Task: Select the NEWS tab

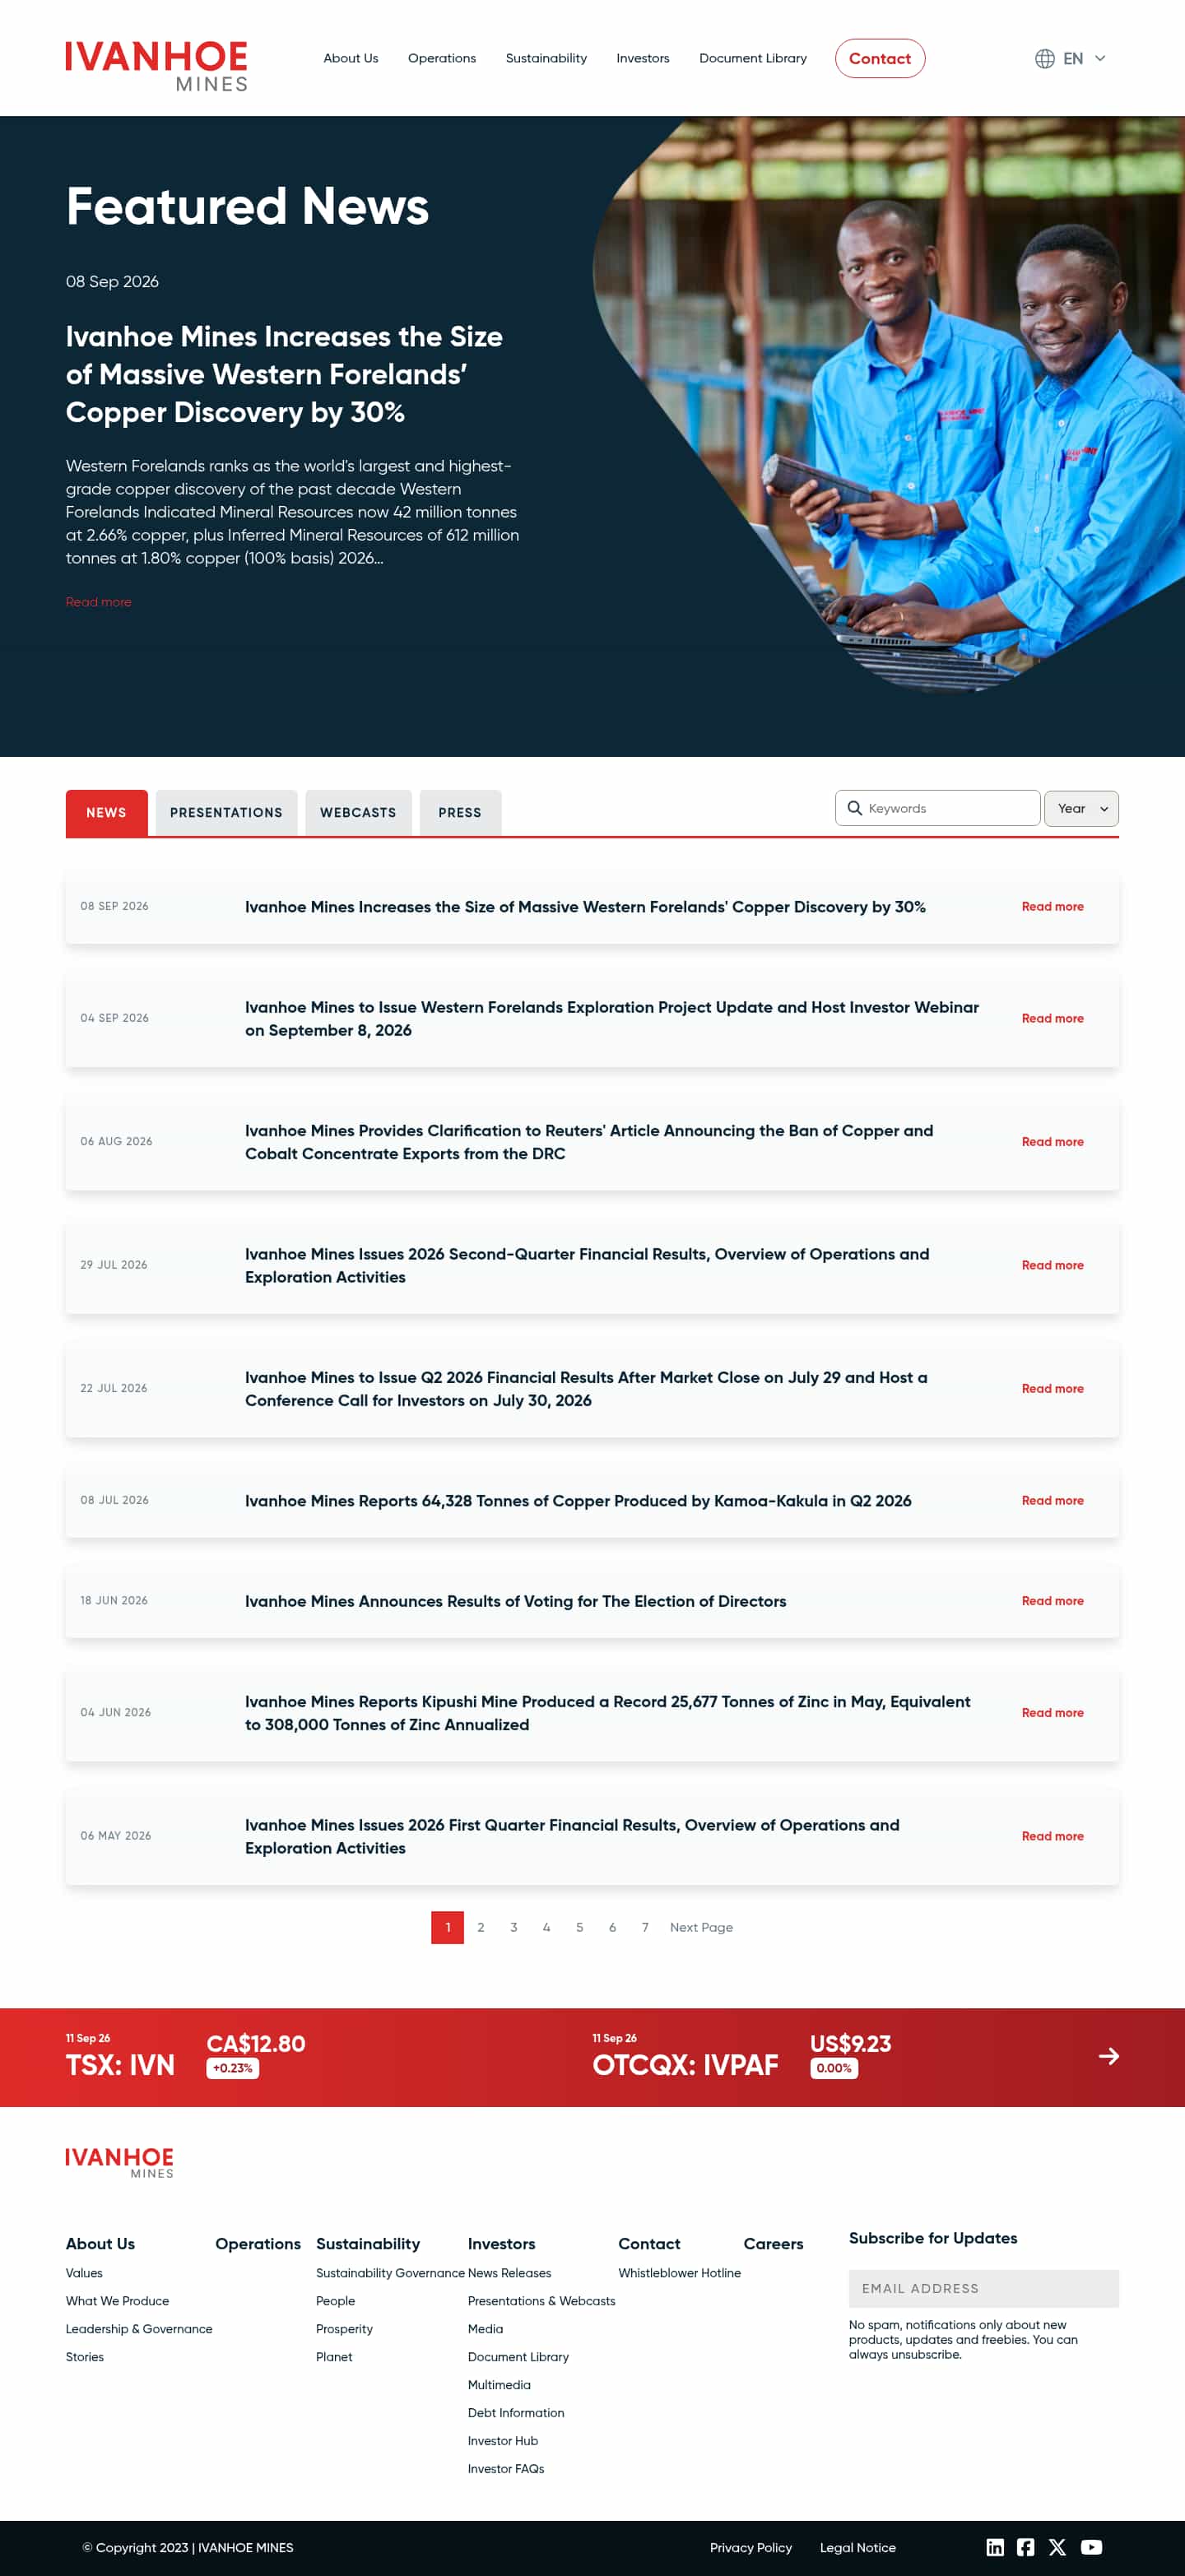Action: 106,813
